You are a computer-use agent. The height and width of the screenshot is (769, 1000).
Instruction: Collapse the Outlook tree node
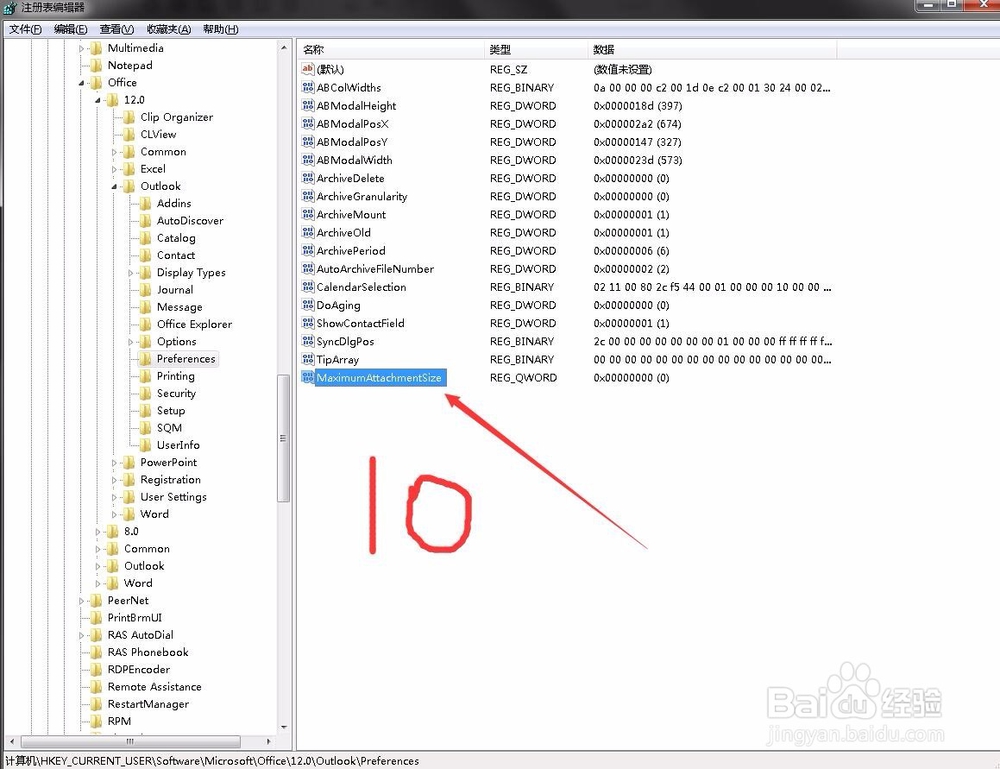(x=115, y=187)
